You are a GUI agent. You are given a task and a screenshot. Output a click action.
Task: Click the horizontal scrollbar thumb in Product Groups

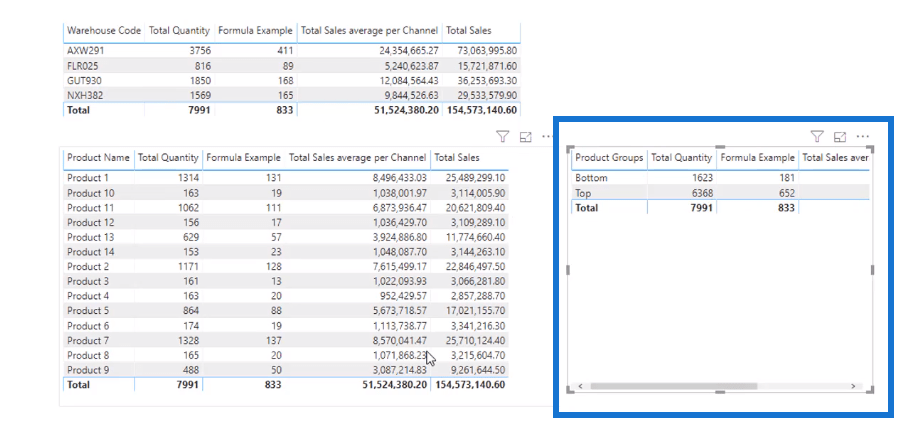coord(673,386)
